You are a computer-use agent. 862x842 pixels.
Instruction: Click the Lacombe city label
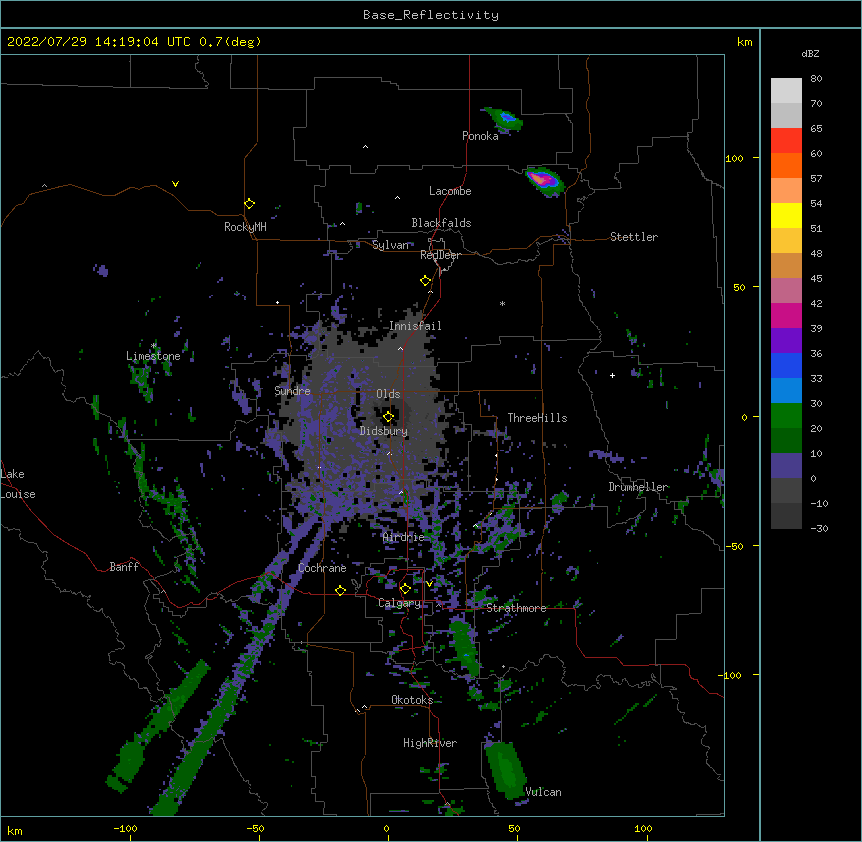(x=450, y=191)
